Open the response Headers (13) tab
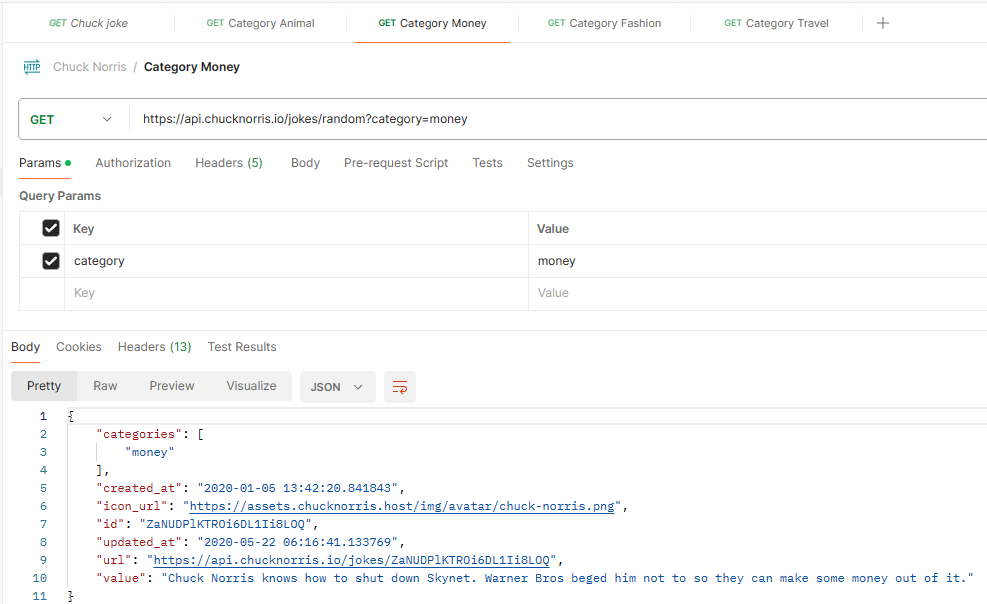The image size is (987, 604). click(154, 347)
